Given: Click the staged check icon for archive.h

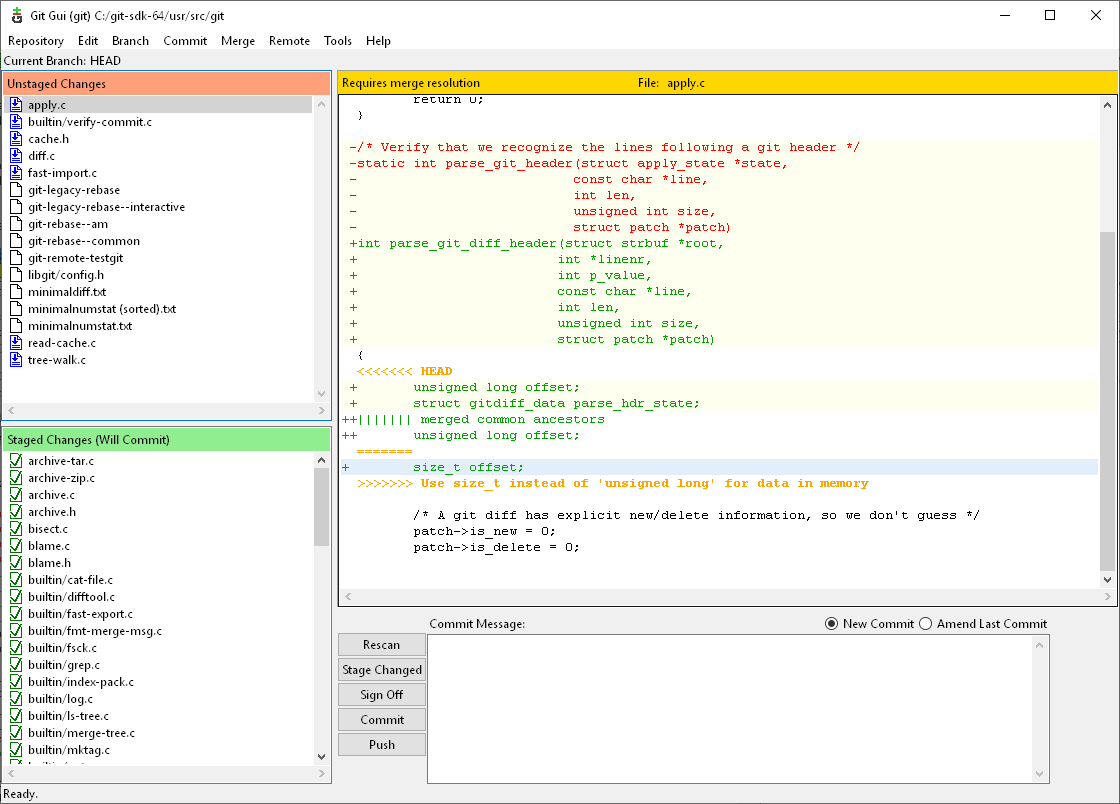Looking at the screenshot, I should click(16, 512).
